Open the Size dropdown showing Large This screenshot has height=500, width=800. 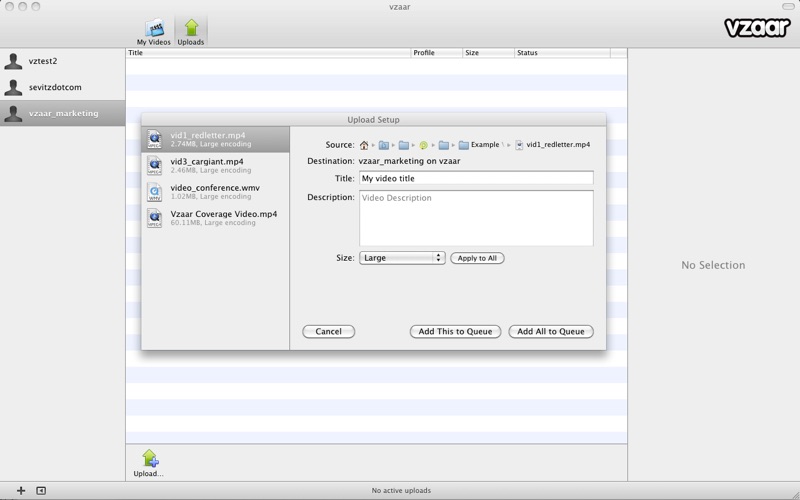pos(402,258)
